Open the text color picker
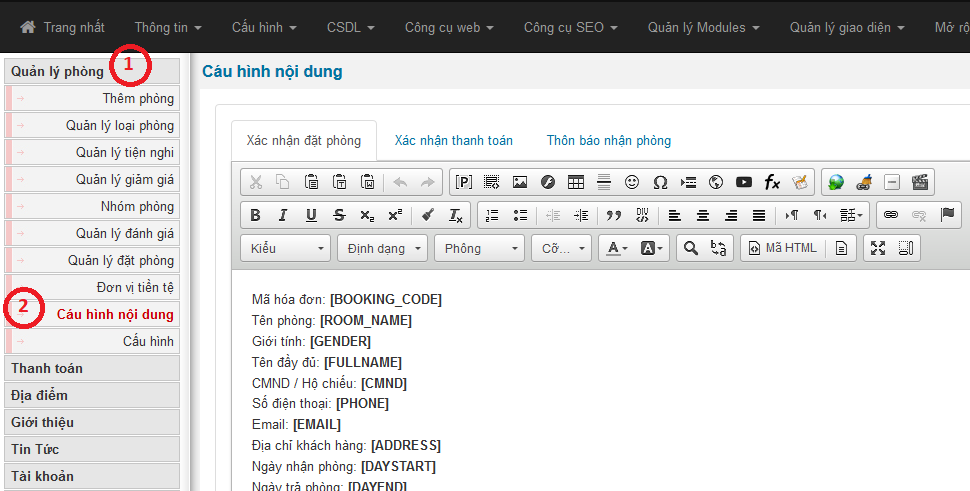The image size is (970, 491). tap(614, 248)
